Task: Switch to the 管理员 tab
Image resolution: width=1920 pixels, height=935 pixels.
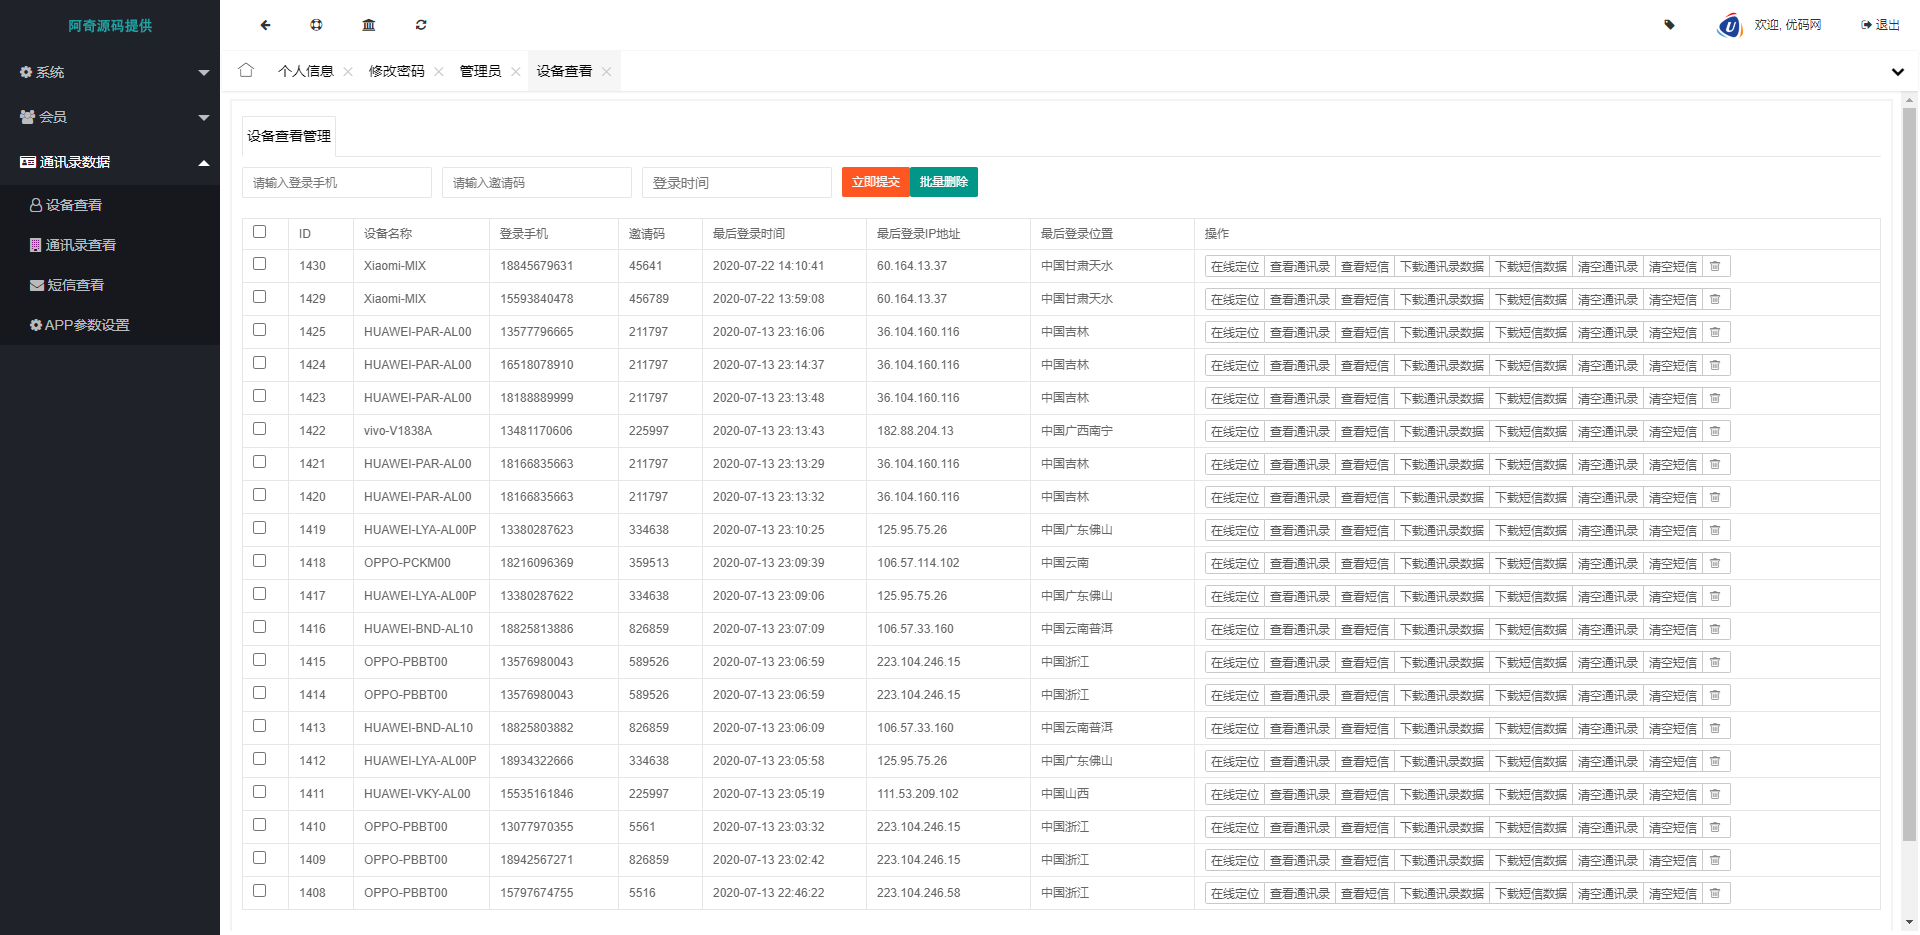Action: [481, 71]
